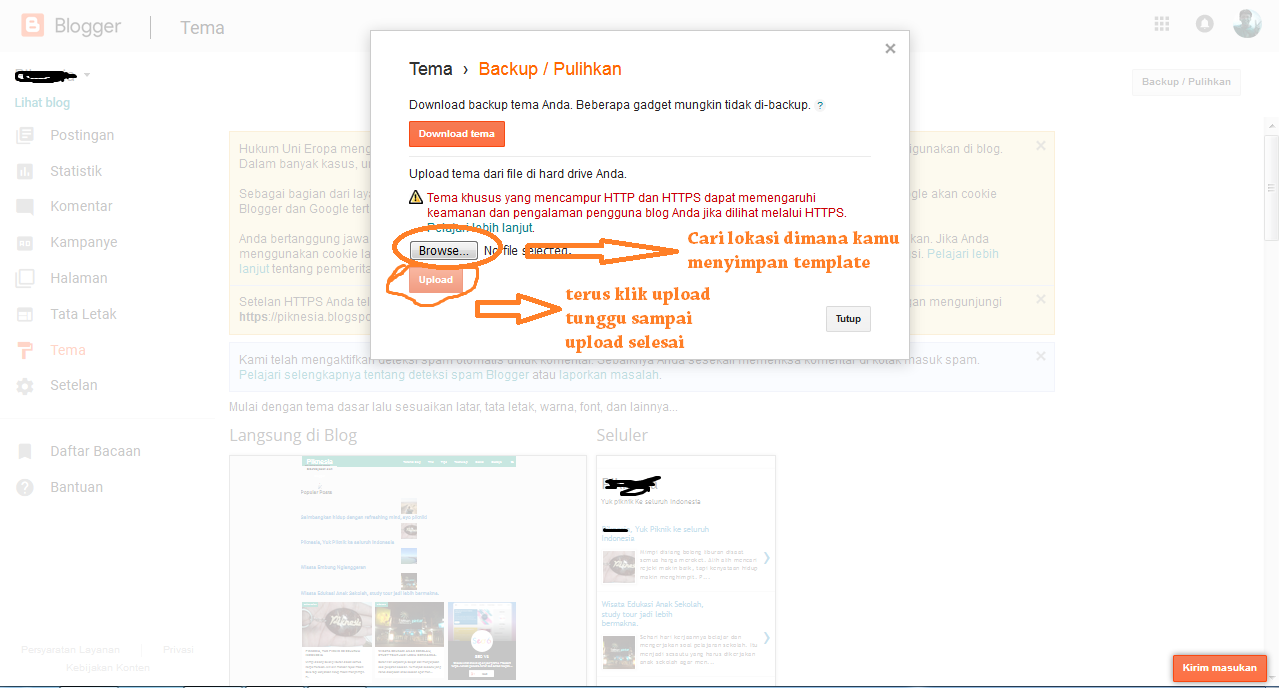Open the notifications bell icon

1204,24
